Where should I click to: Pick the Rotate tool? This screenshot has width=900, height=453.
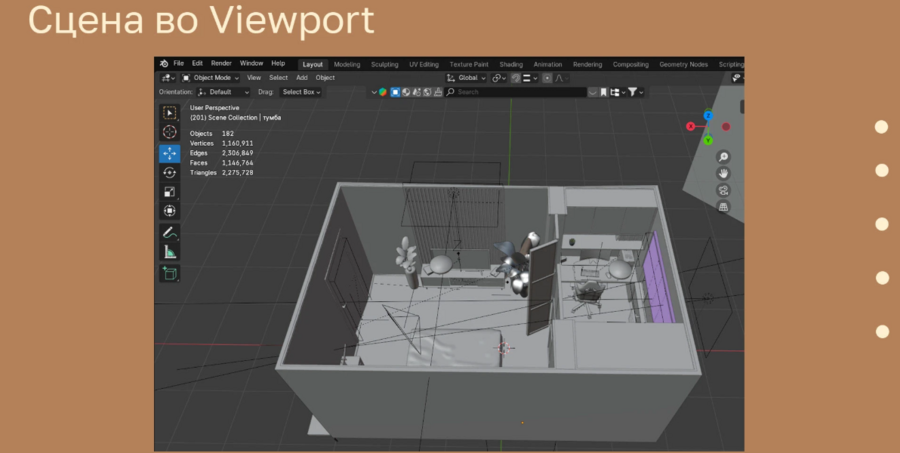coord(169,172)
